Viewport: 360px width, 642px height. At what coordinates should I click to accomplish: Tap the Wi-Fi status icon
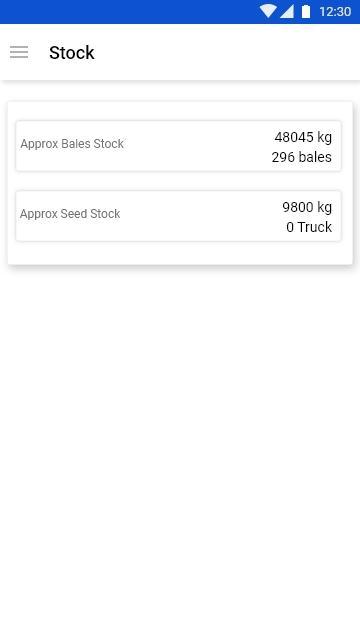[x=268, y=11]
